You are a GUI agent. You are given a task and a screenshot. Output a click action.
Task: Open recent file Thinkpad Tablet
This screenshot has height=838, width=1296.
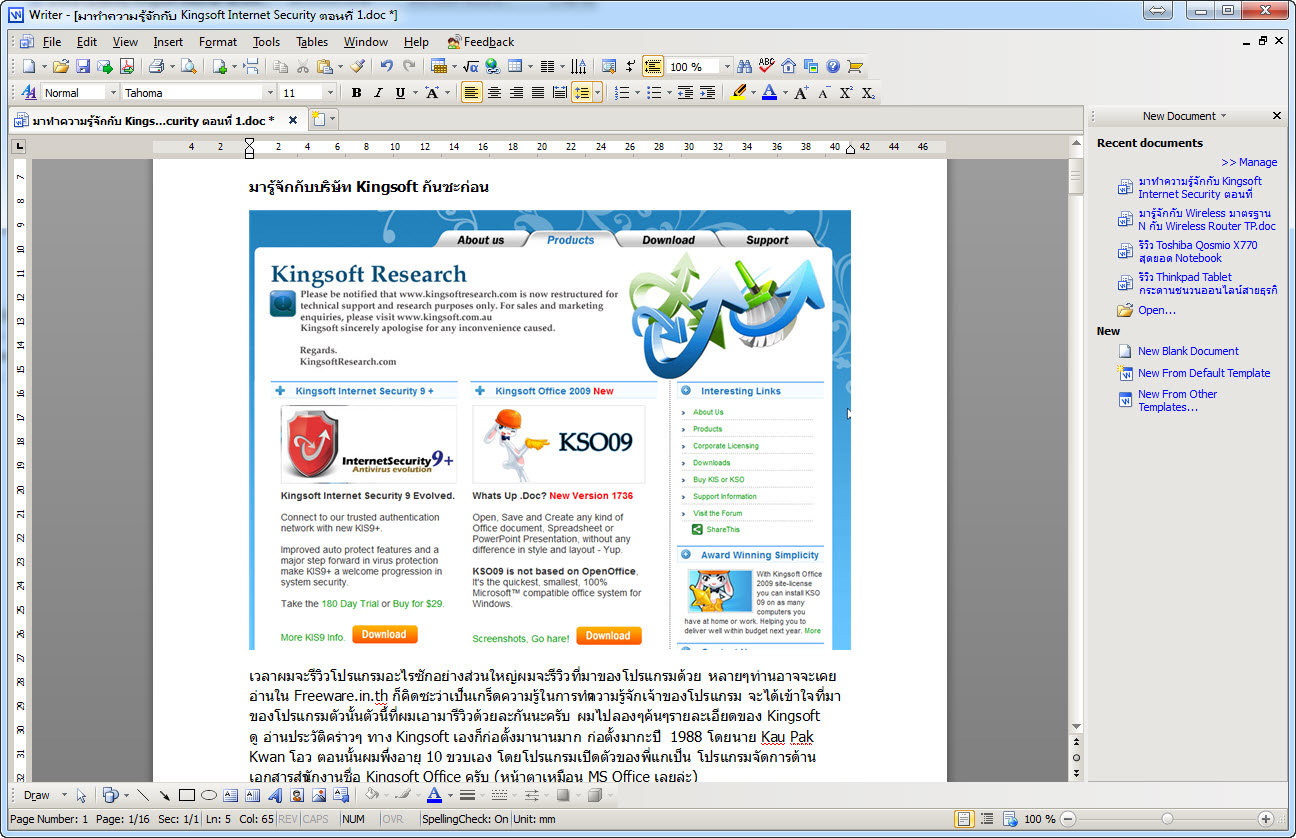tap(1208, 283)
